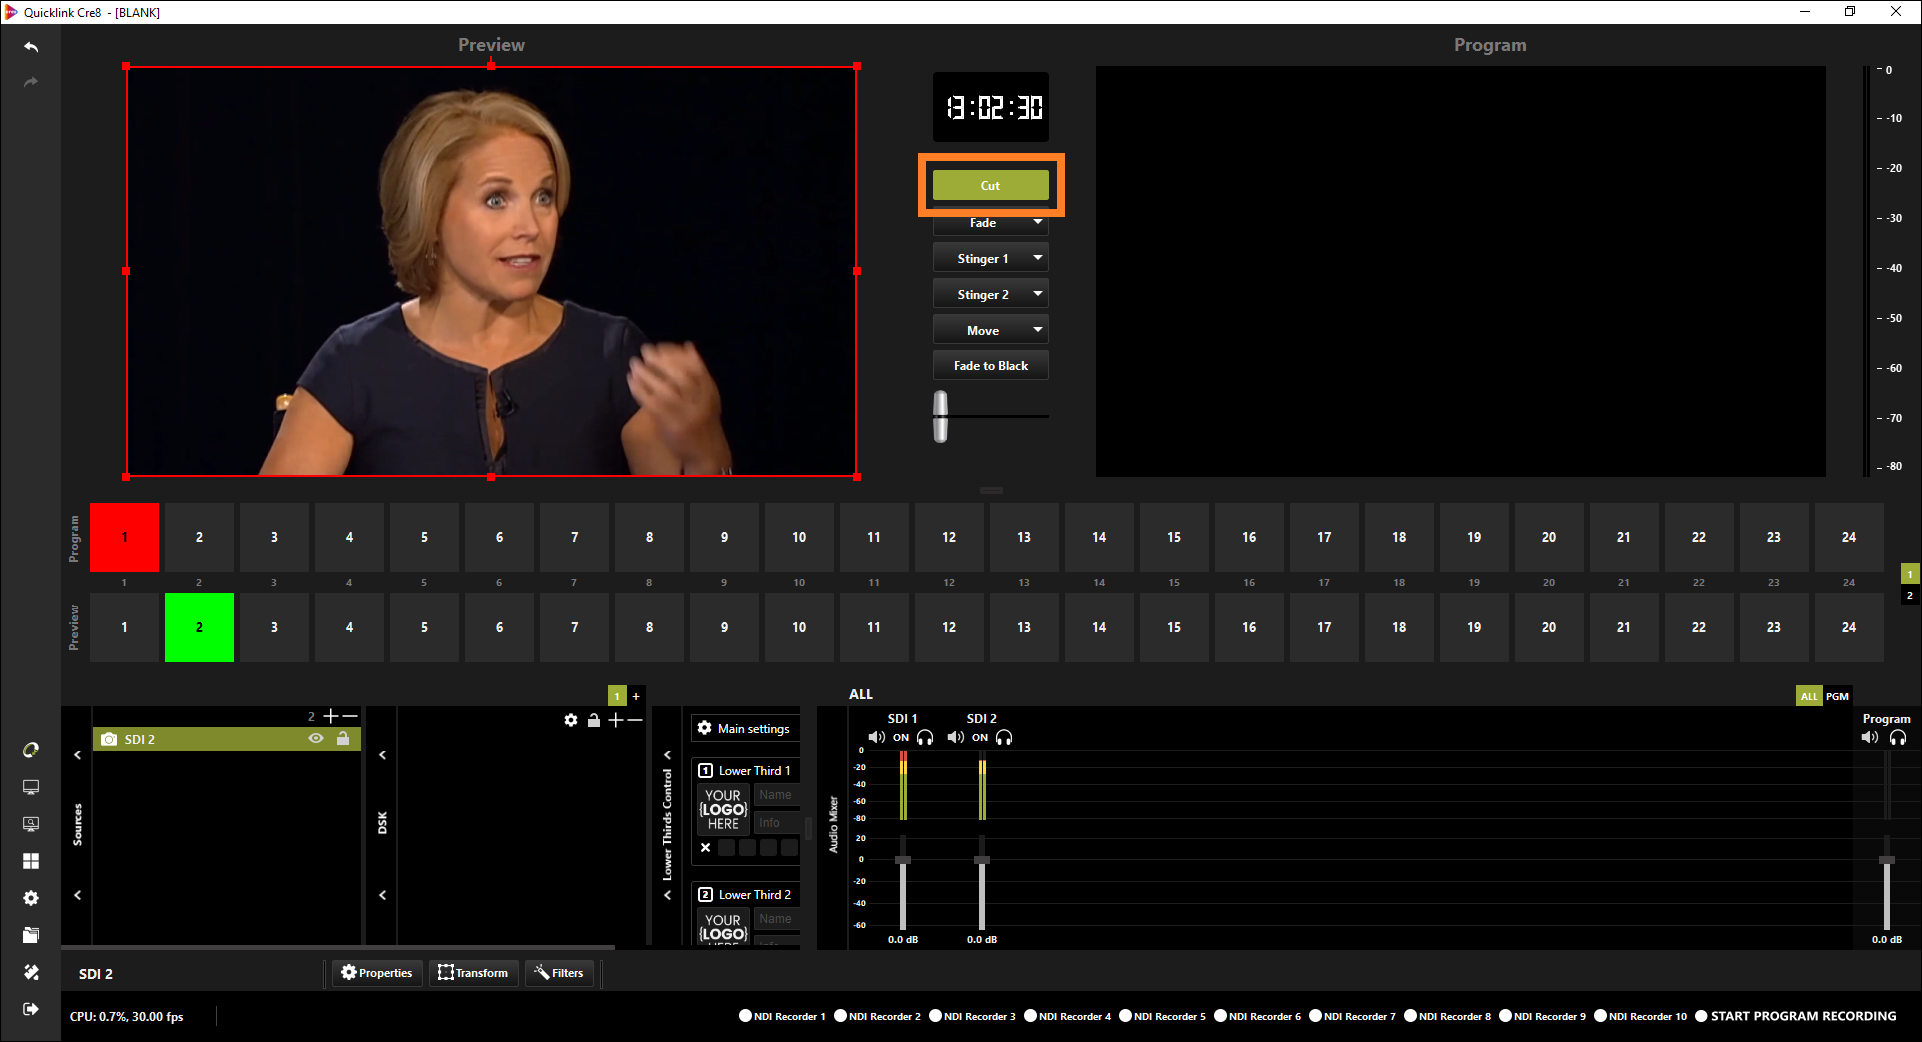This screenshot has height=1042, width=1922.
Task: Collapse Lower Thirds Control with upper chevron
Action: [x=667, y=755]
